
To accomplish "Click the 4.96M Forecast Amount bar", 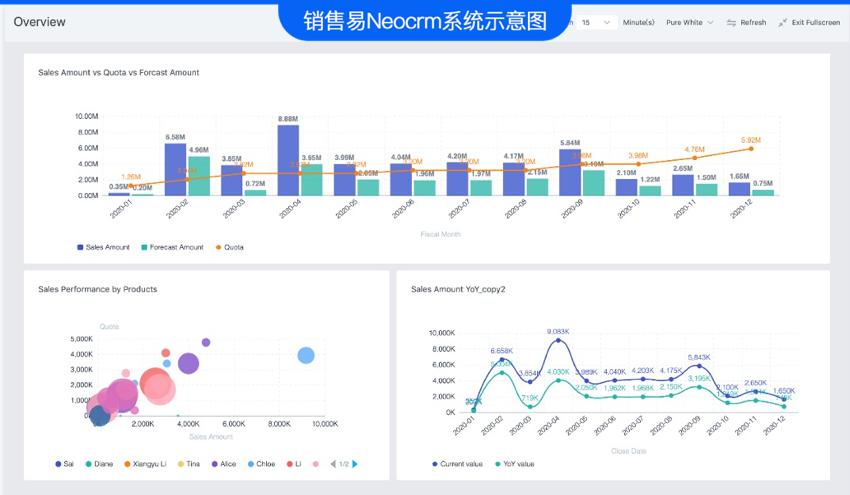I will tap(199, 176).
